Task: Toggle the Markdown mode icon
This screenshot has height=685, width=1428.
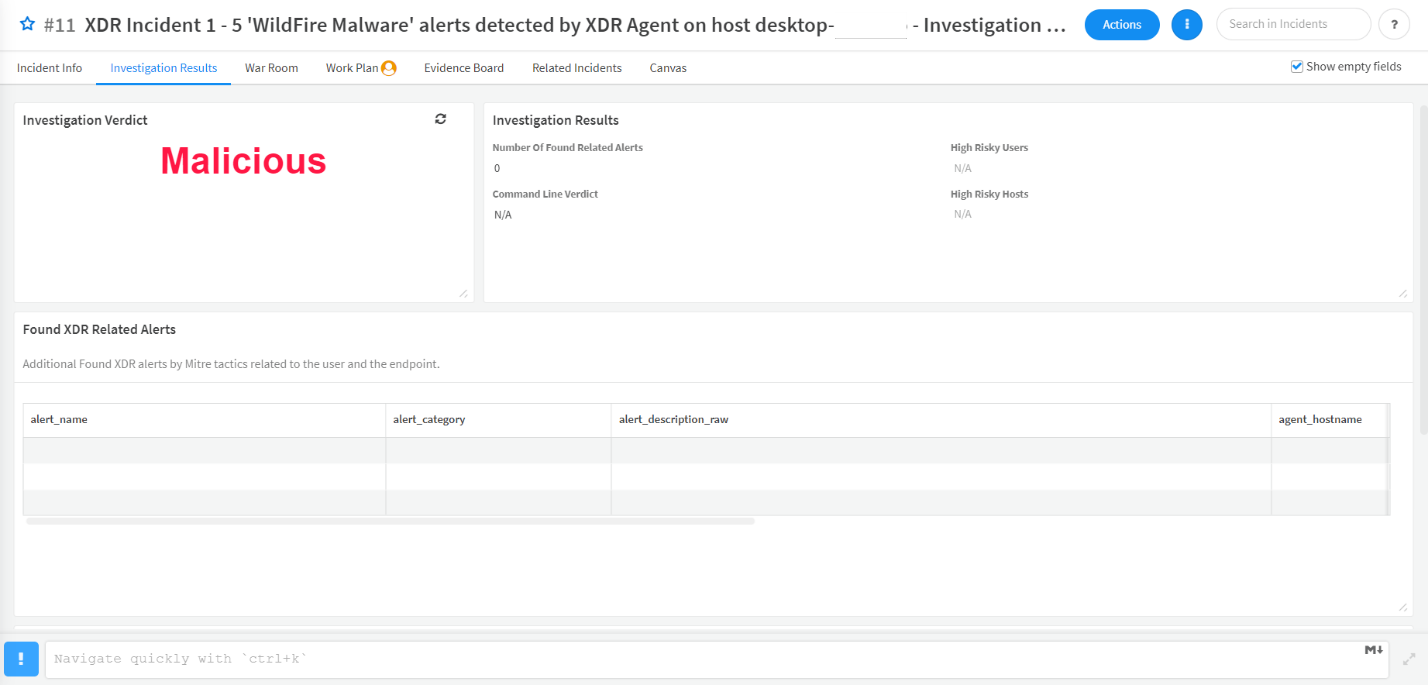Action: pyautogui.click(x=1373, y=650)
